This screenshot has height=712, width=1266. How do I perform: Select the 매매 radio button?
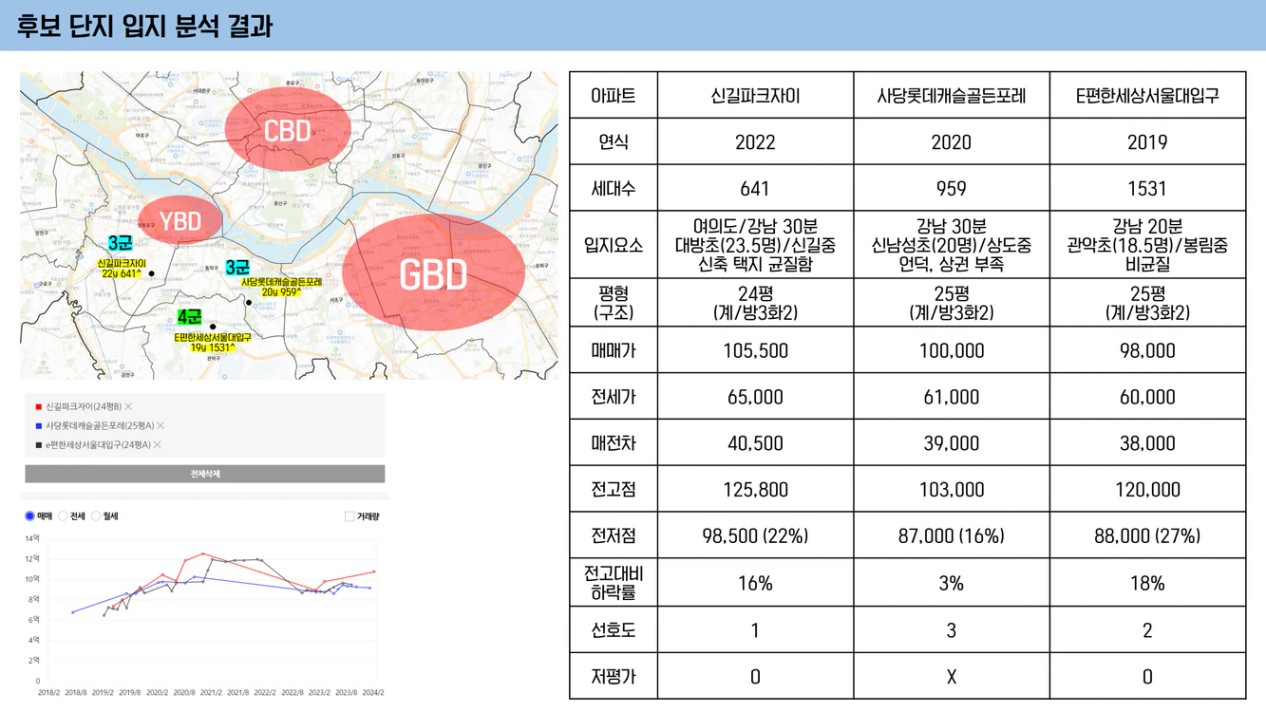coord(30,516)
